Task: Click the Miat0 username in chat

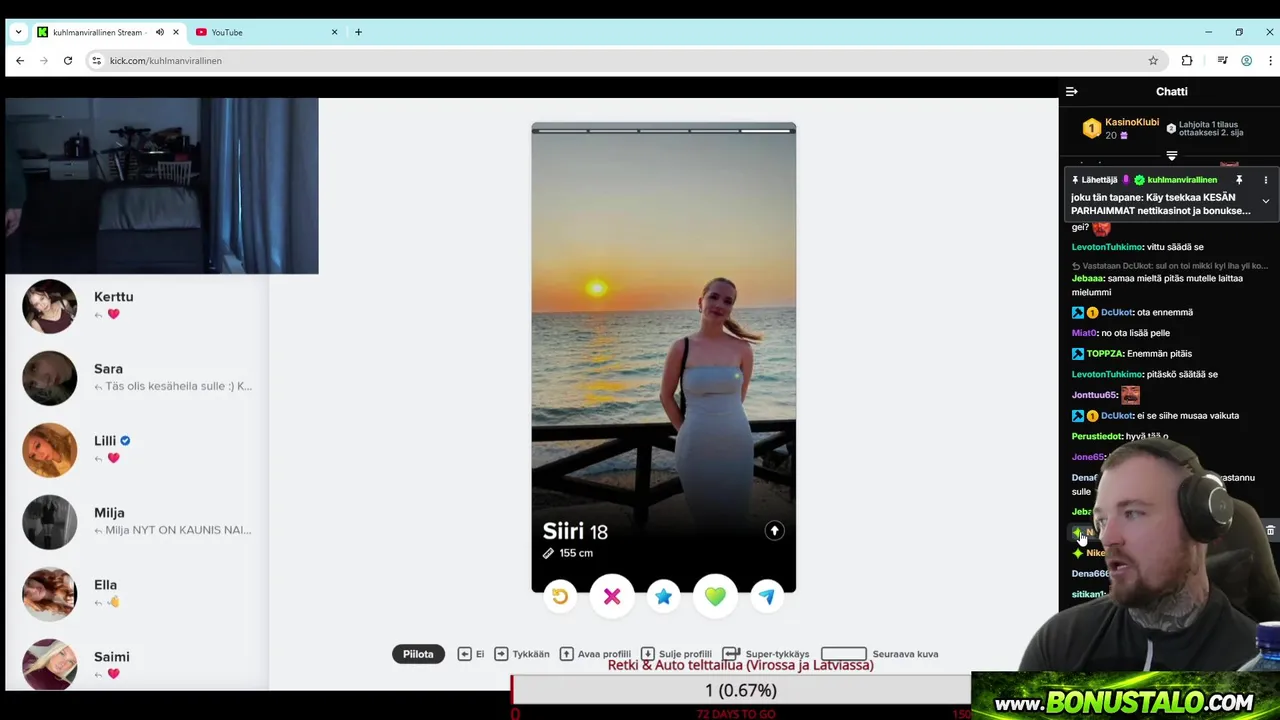Action: pyautogui.click(x=1085, y=333)
